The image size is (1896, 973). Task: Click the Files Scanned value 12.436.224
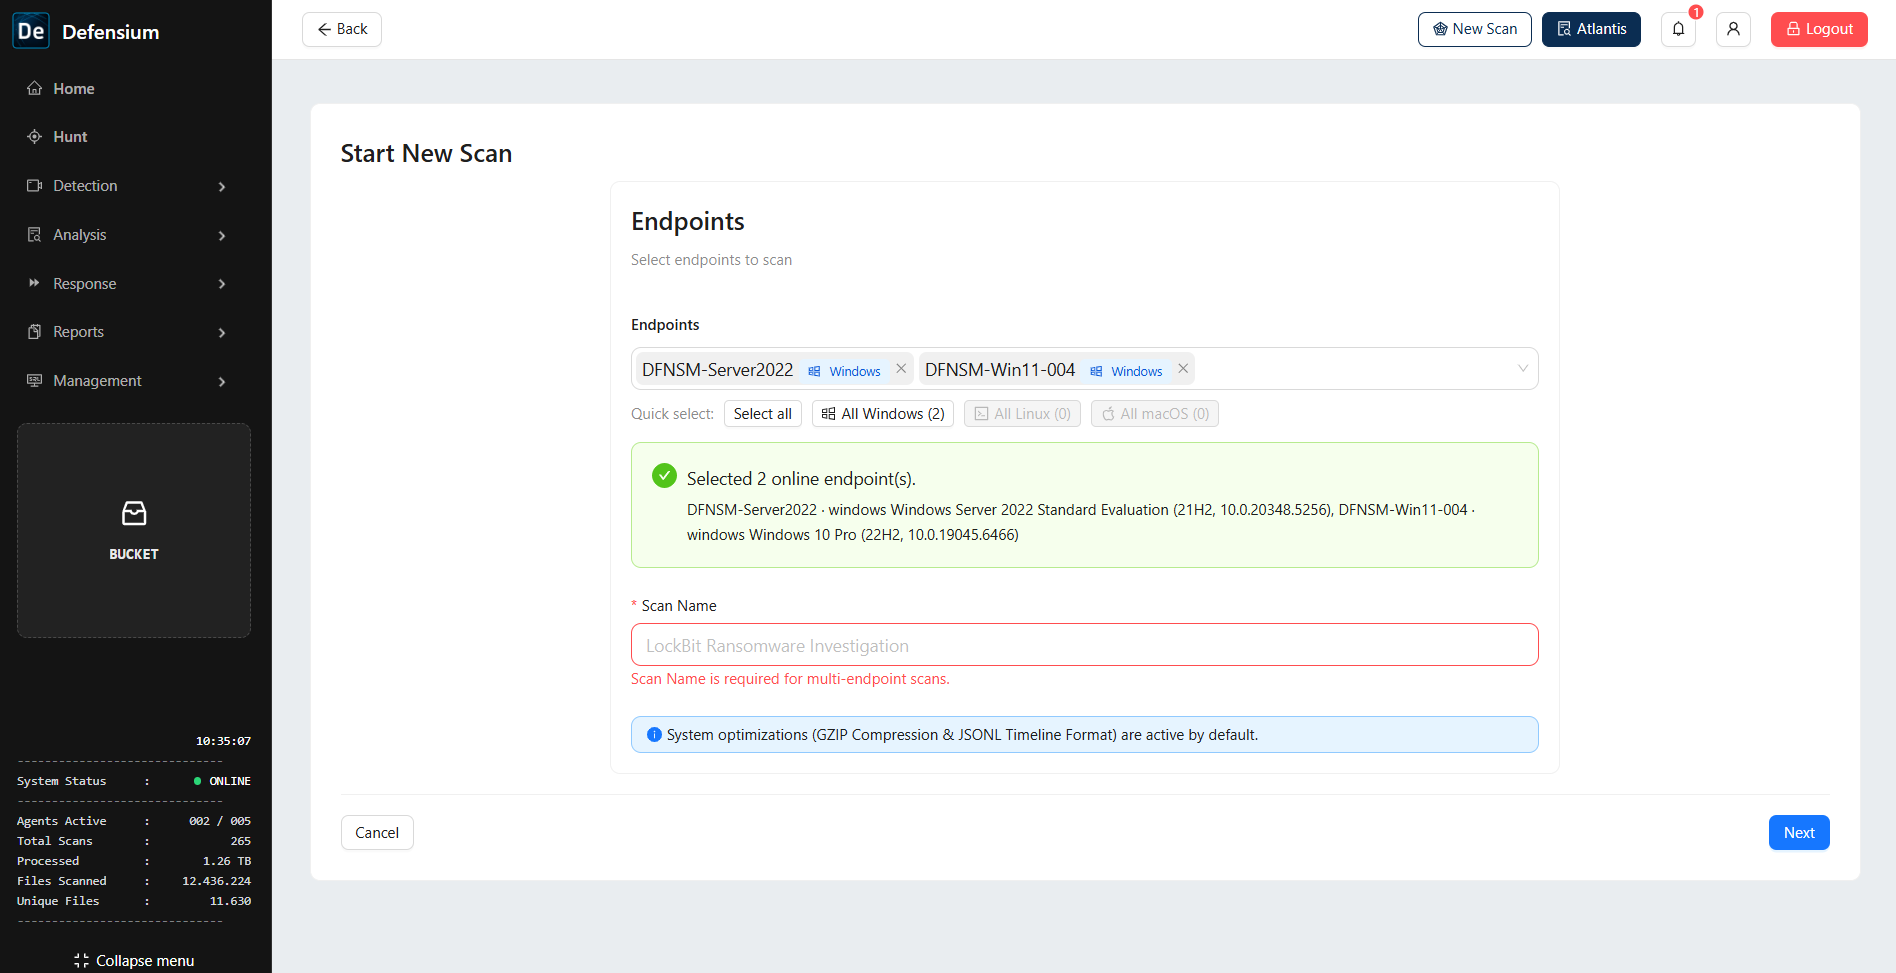[216, 881]
